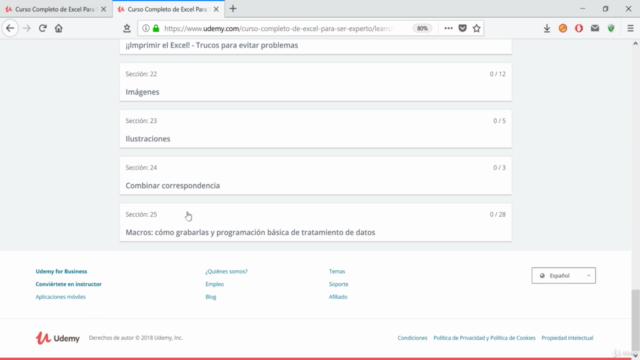640x360 pixels.
Task: Click the scrollbar up arrow
Action: (635, 43)
